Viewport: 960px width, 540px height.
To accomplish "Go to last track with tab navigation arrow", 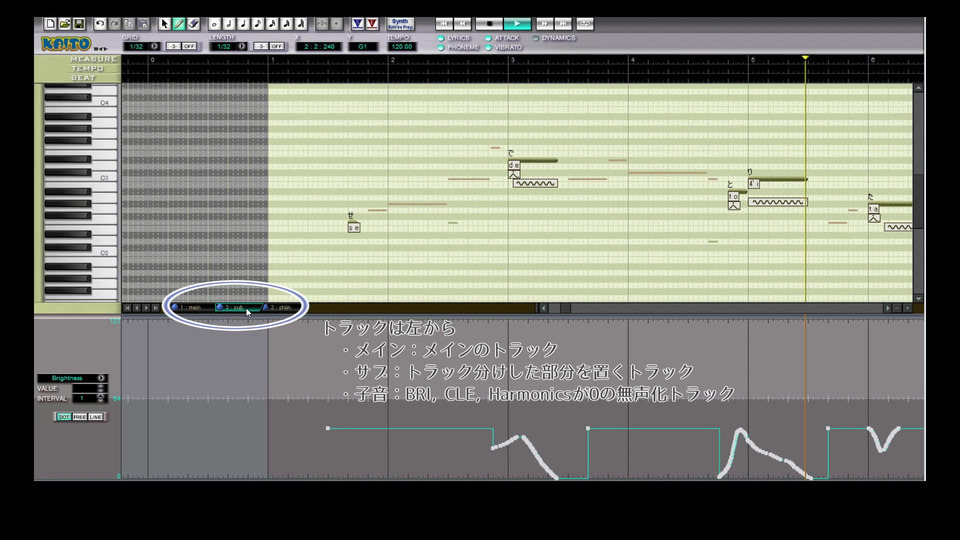I will 156,308.
